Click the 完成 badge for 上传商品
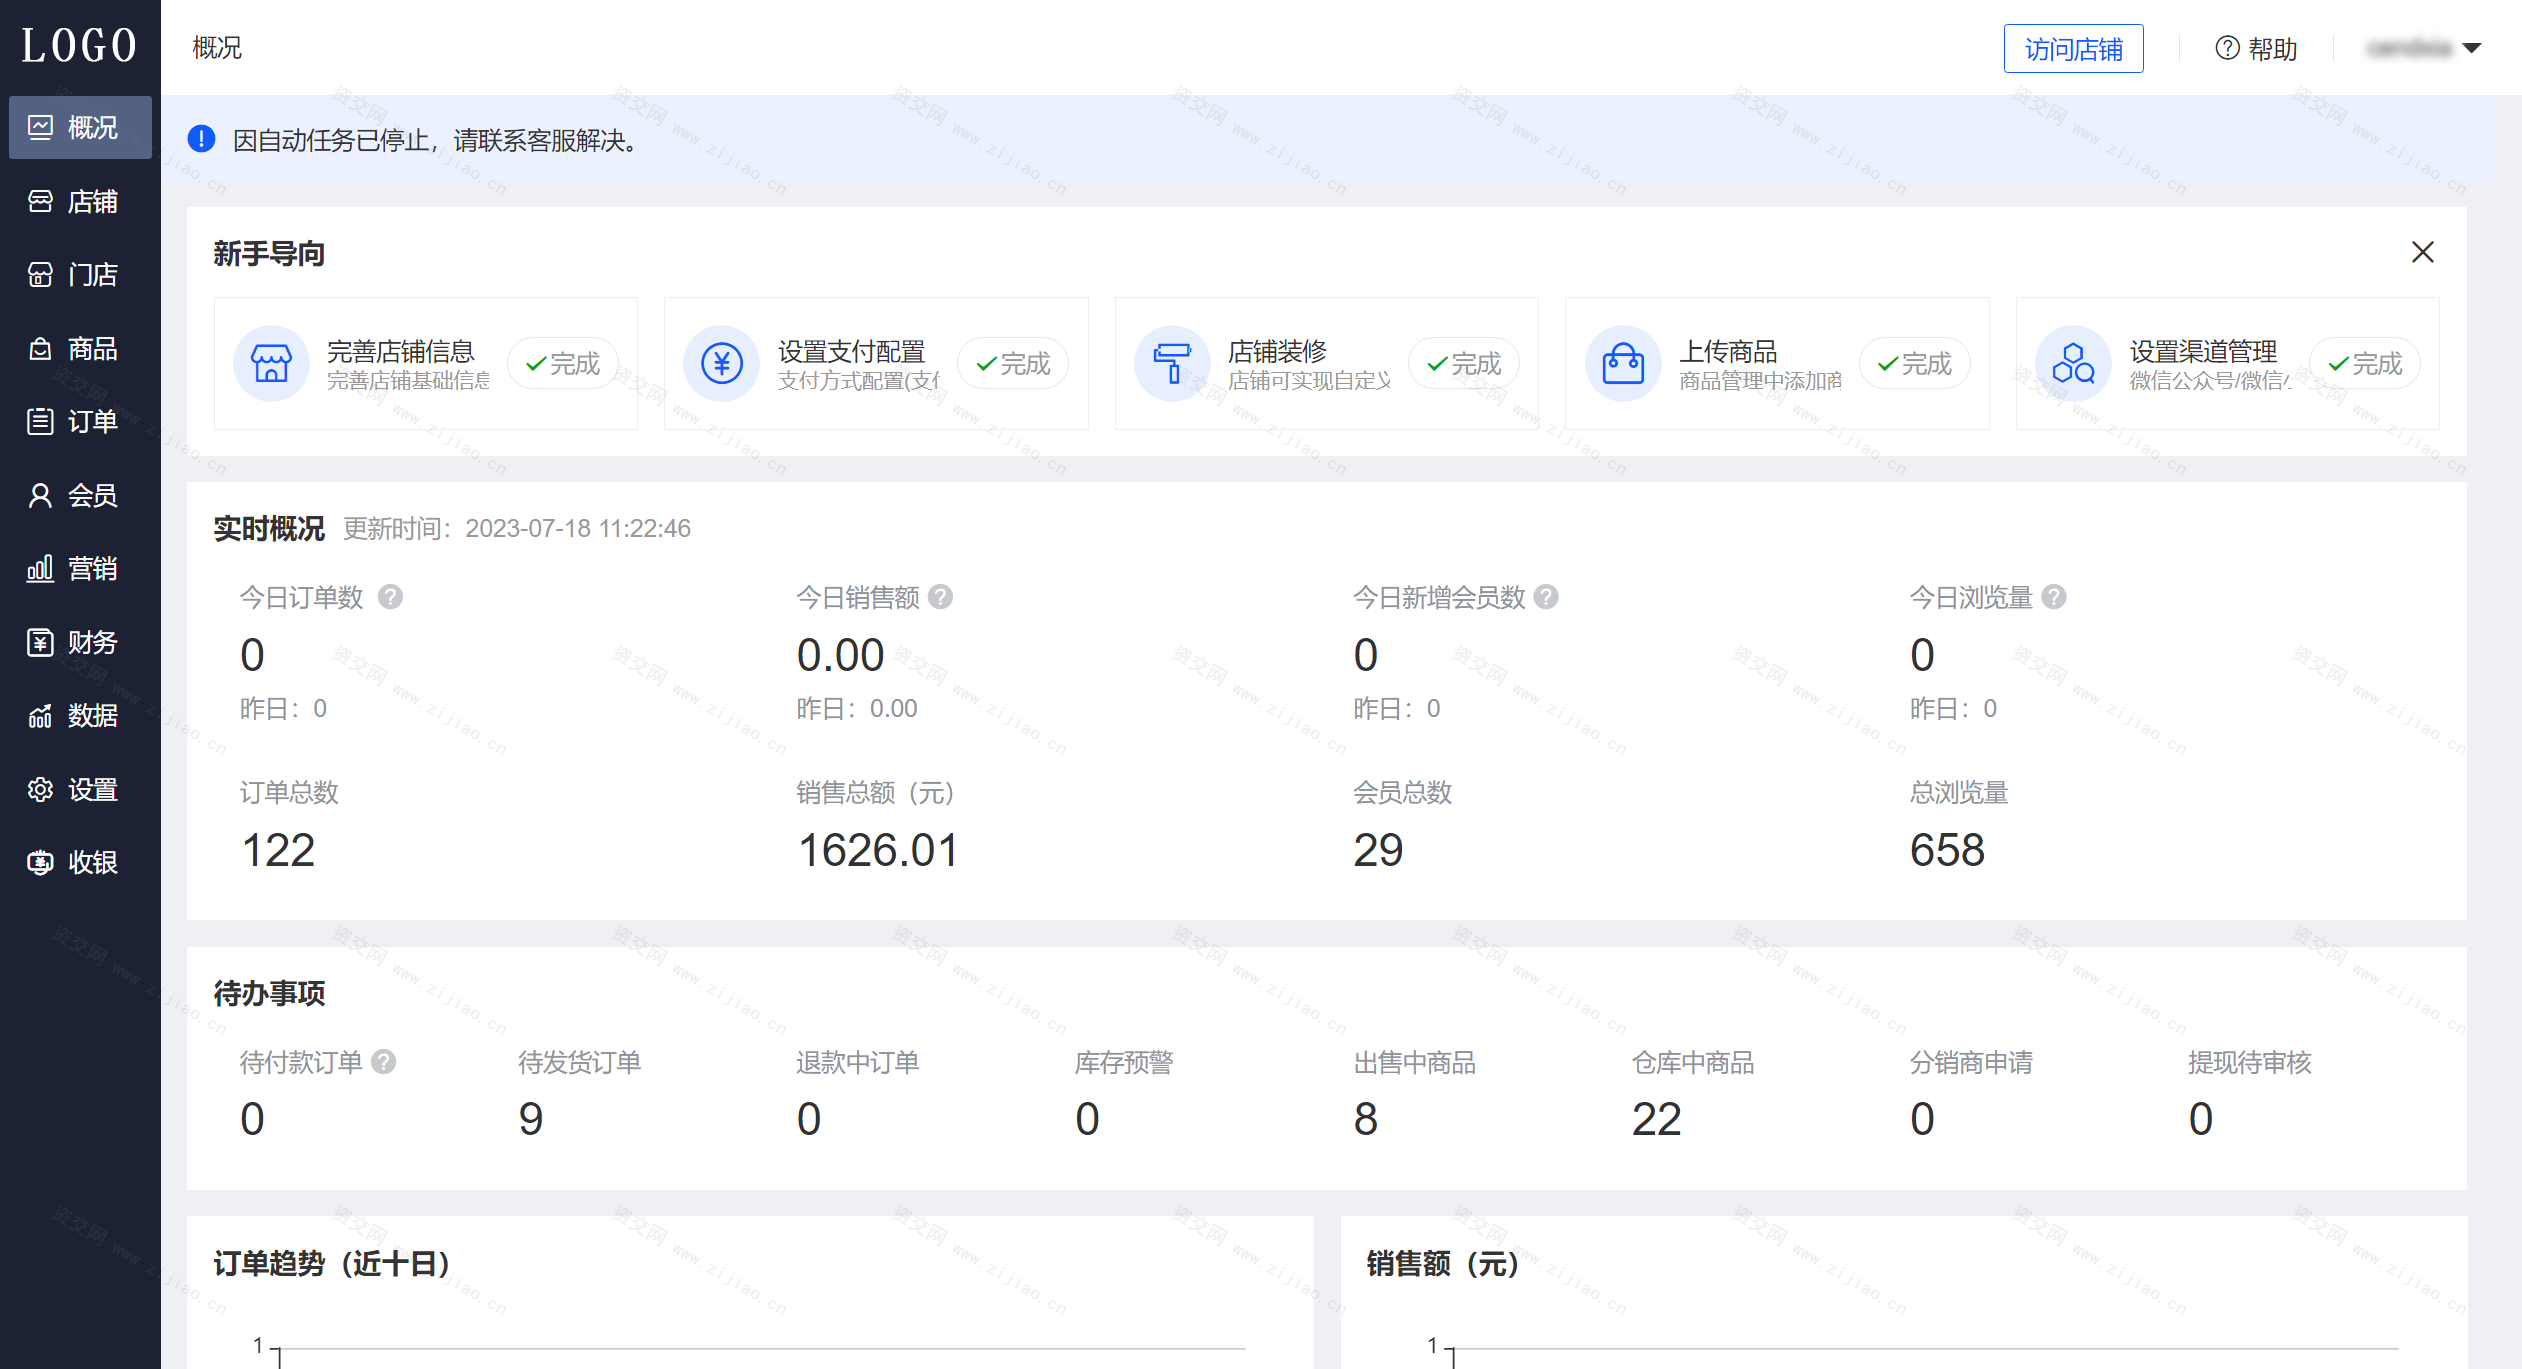Screen dimensions: 2522x1369 [x=1915, y=363]
